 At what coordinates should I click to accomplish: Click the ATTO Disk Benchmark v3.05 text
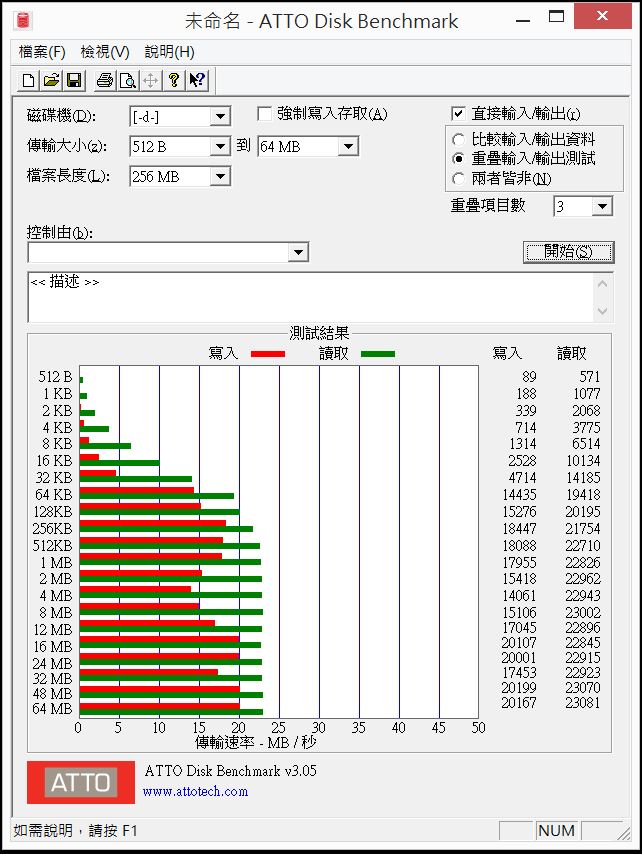point(230,771)
